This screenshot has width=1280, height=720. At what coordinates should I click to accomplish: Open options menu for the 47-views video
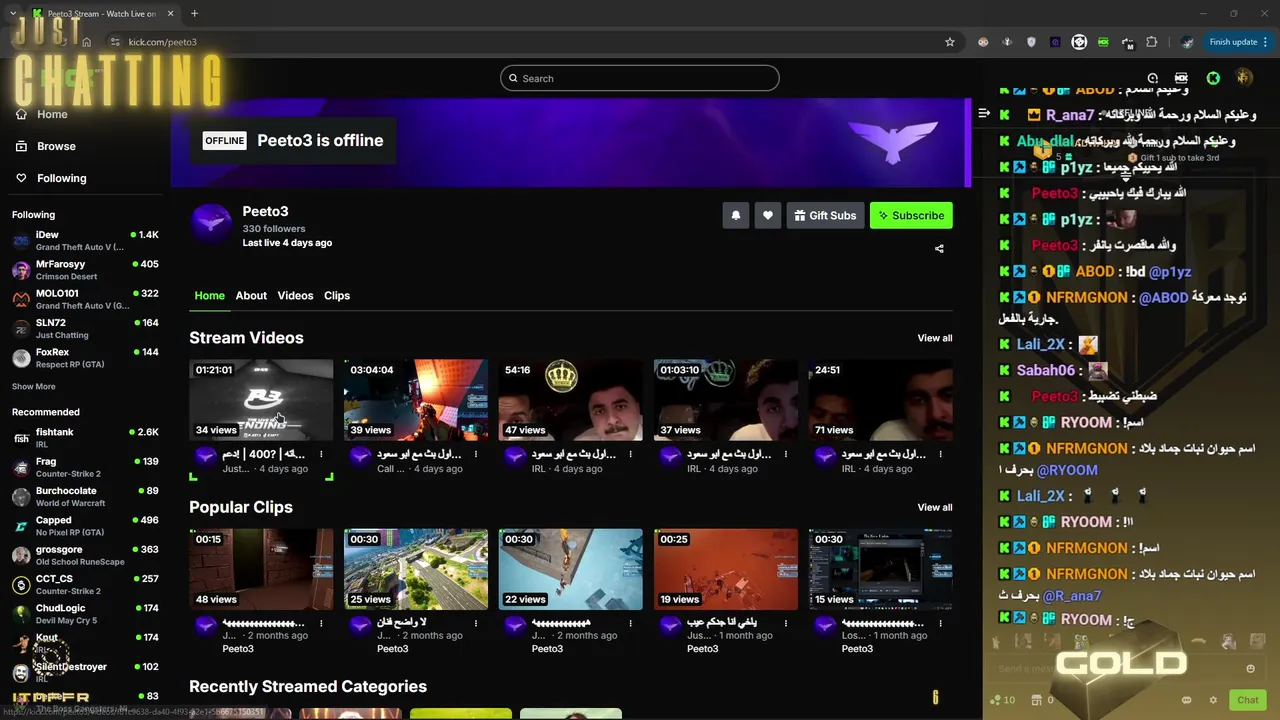pyautogui.click(x=631, y=454)
